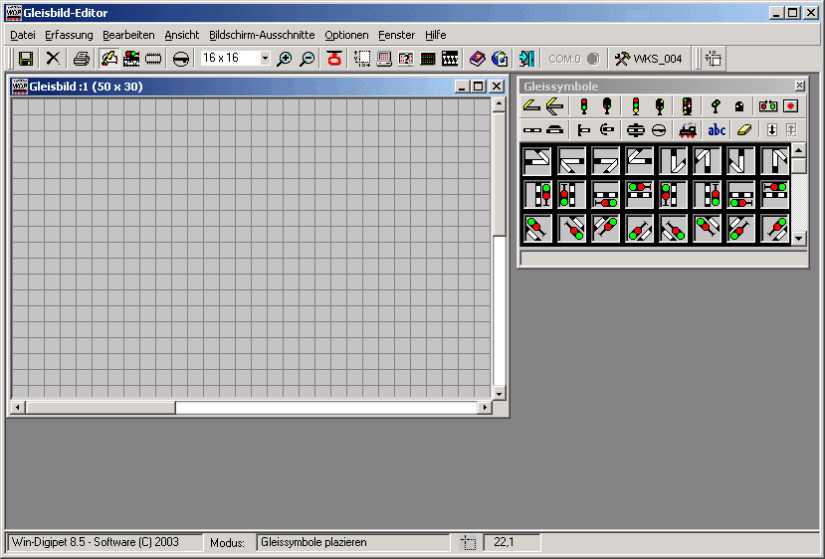
Task: Select the lit red-green two-light signal category
Action: 583,106
